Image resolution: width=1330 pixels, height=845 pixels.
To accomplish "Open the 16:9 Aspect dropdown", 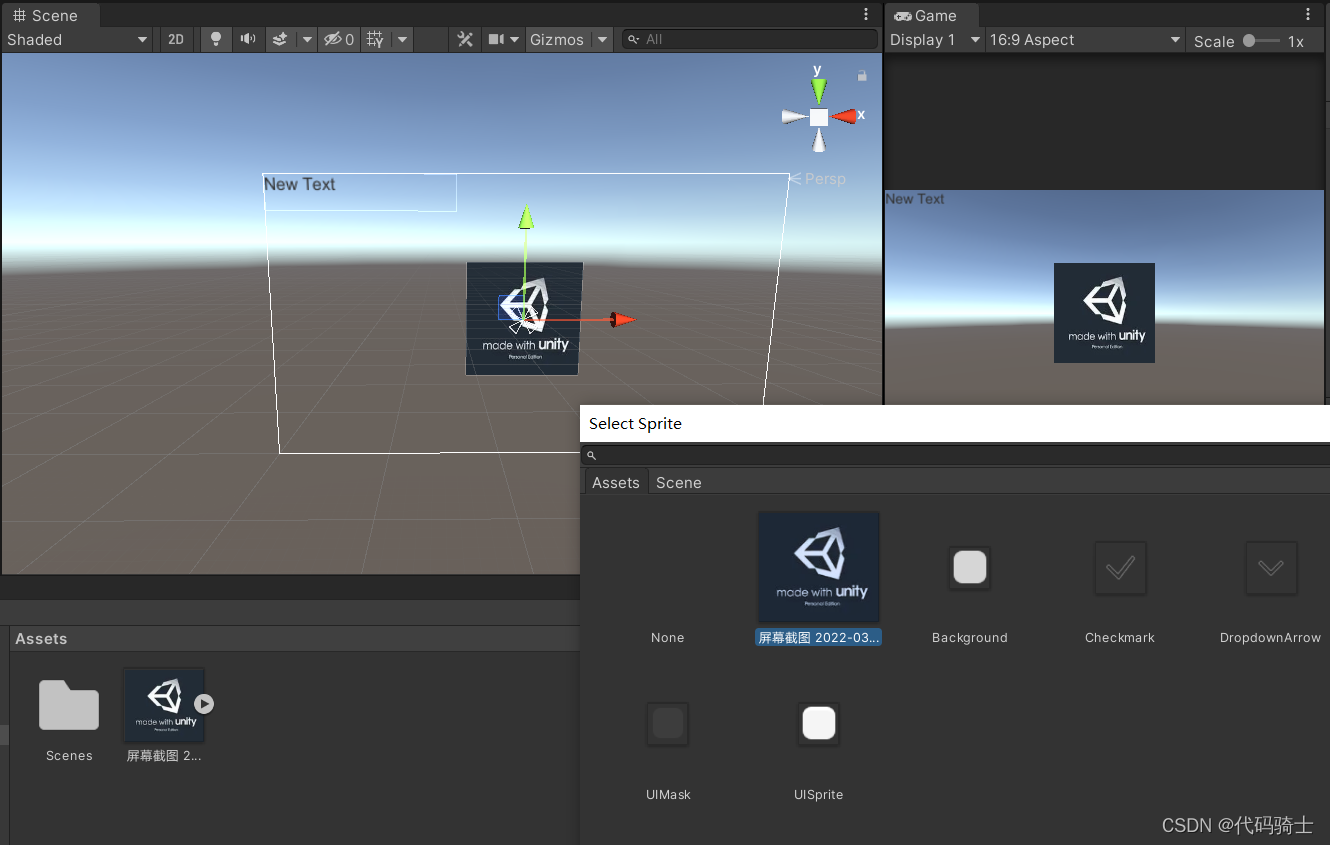I will pos(1085,40).
